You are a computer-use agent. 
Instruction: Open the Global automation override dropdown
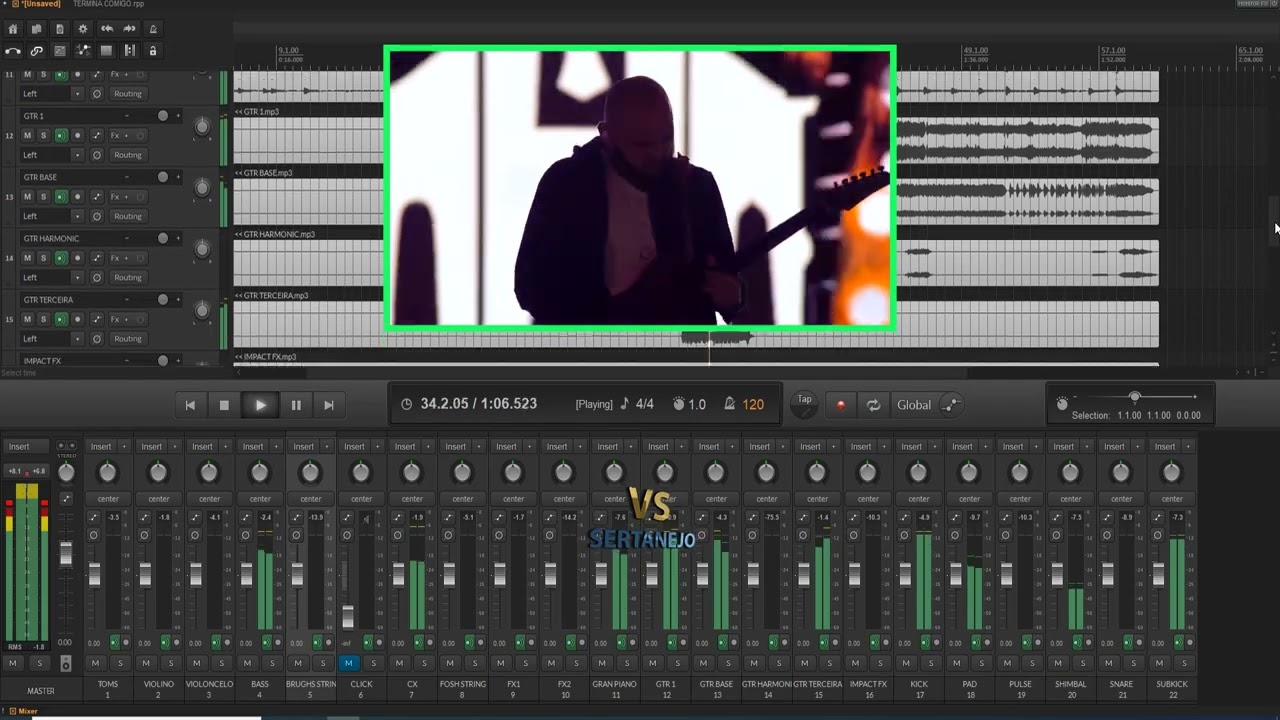point(914,405)
